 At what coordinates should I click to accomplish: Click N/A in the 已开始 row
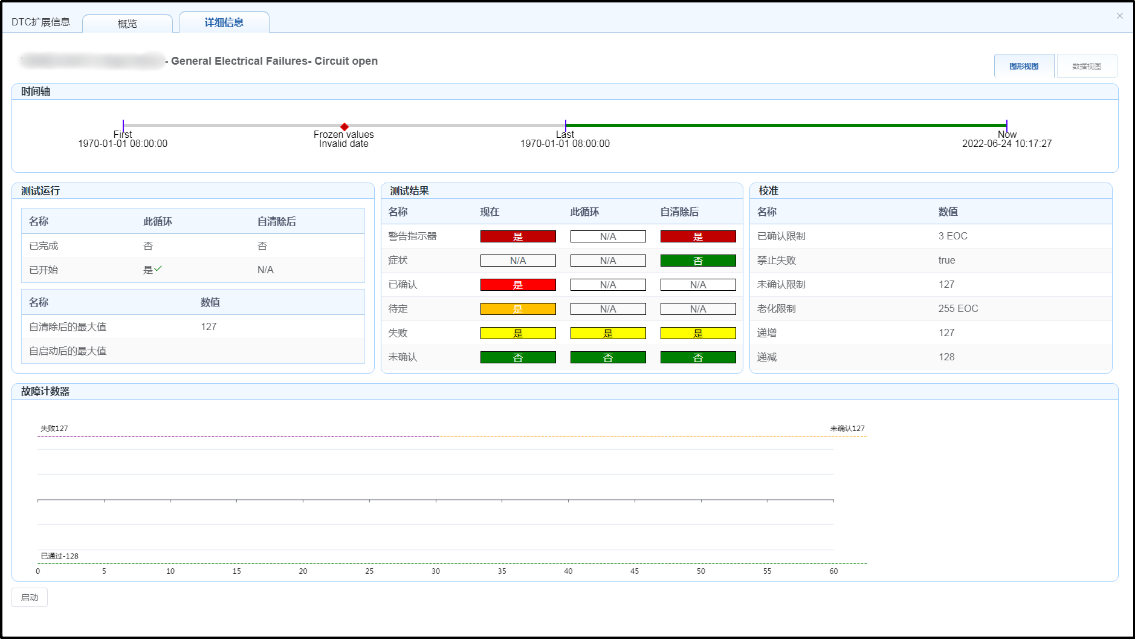(266, 269)
